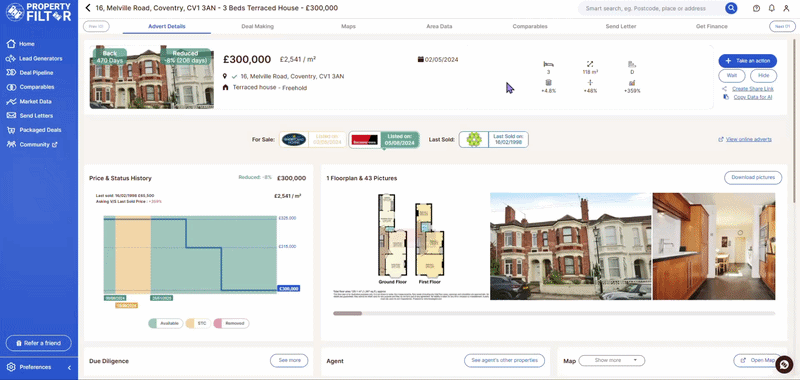
Task: Click See more in Due Diligence
Action: point(289,360)
